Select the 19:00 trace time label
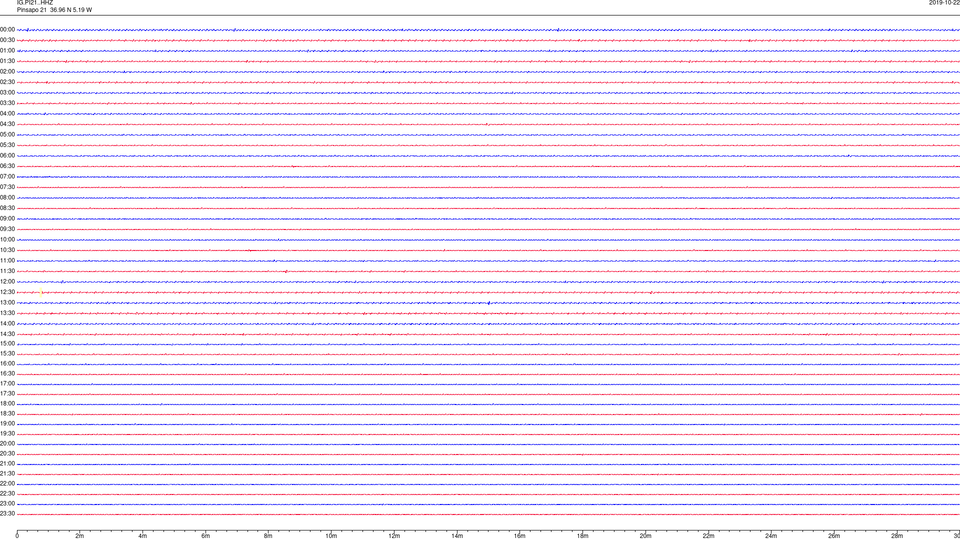The width and height of the screenshot is (960, 540). pos(7,424)
